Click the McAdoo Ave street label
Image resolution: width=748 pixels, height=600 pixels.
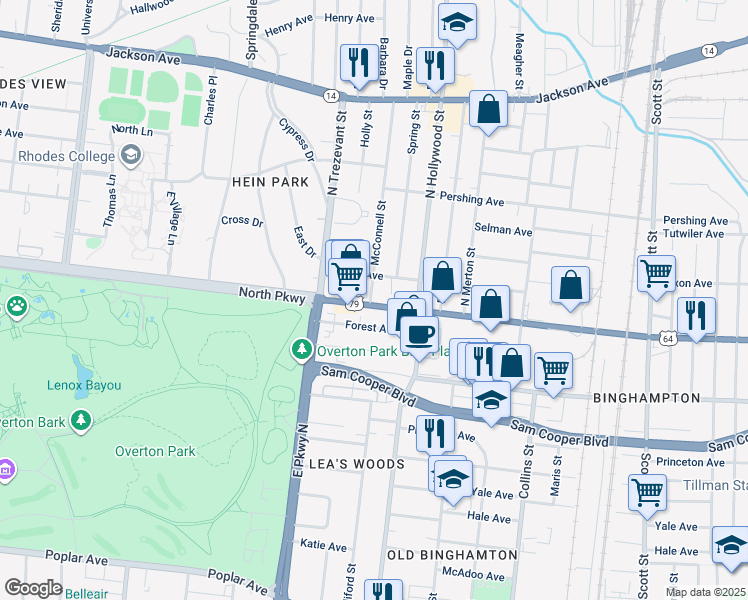[473, 574]
